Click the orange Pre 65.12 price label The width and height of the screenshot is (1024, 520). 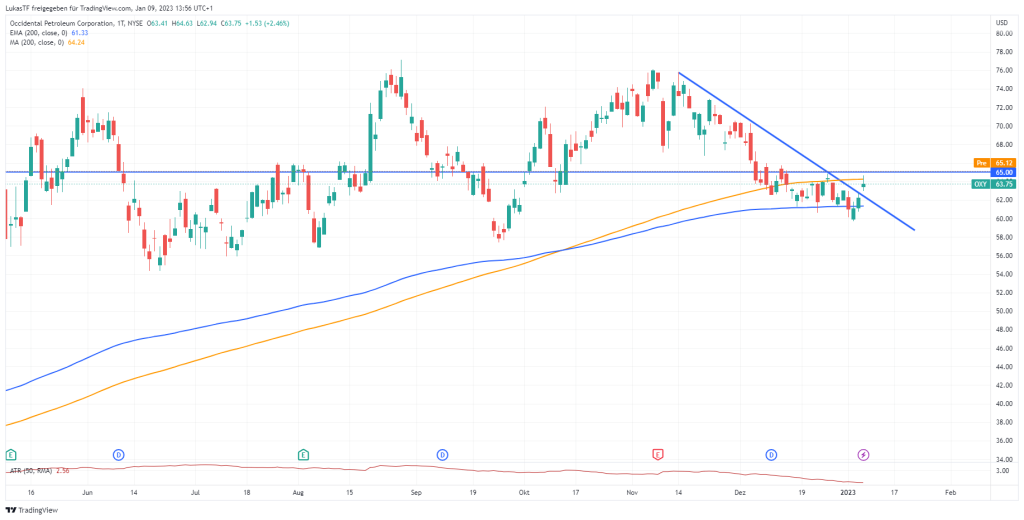[x=989, y=162]
